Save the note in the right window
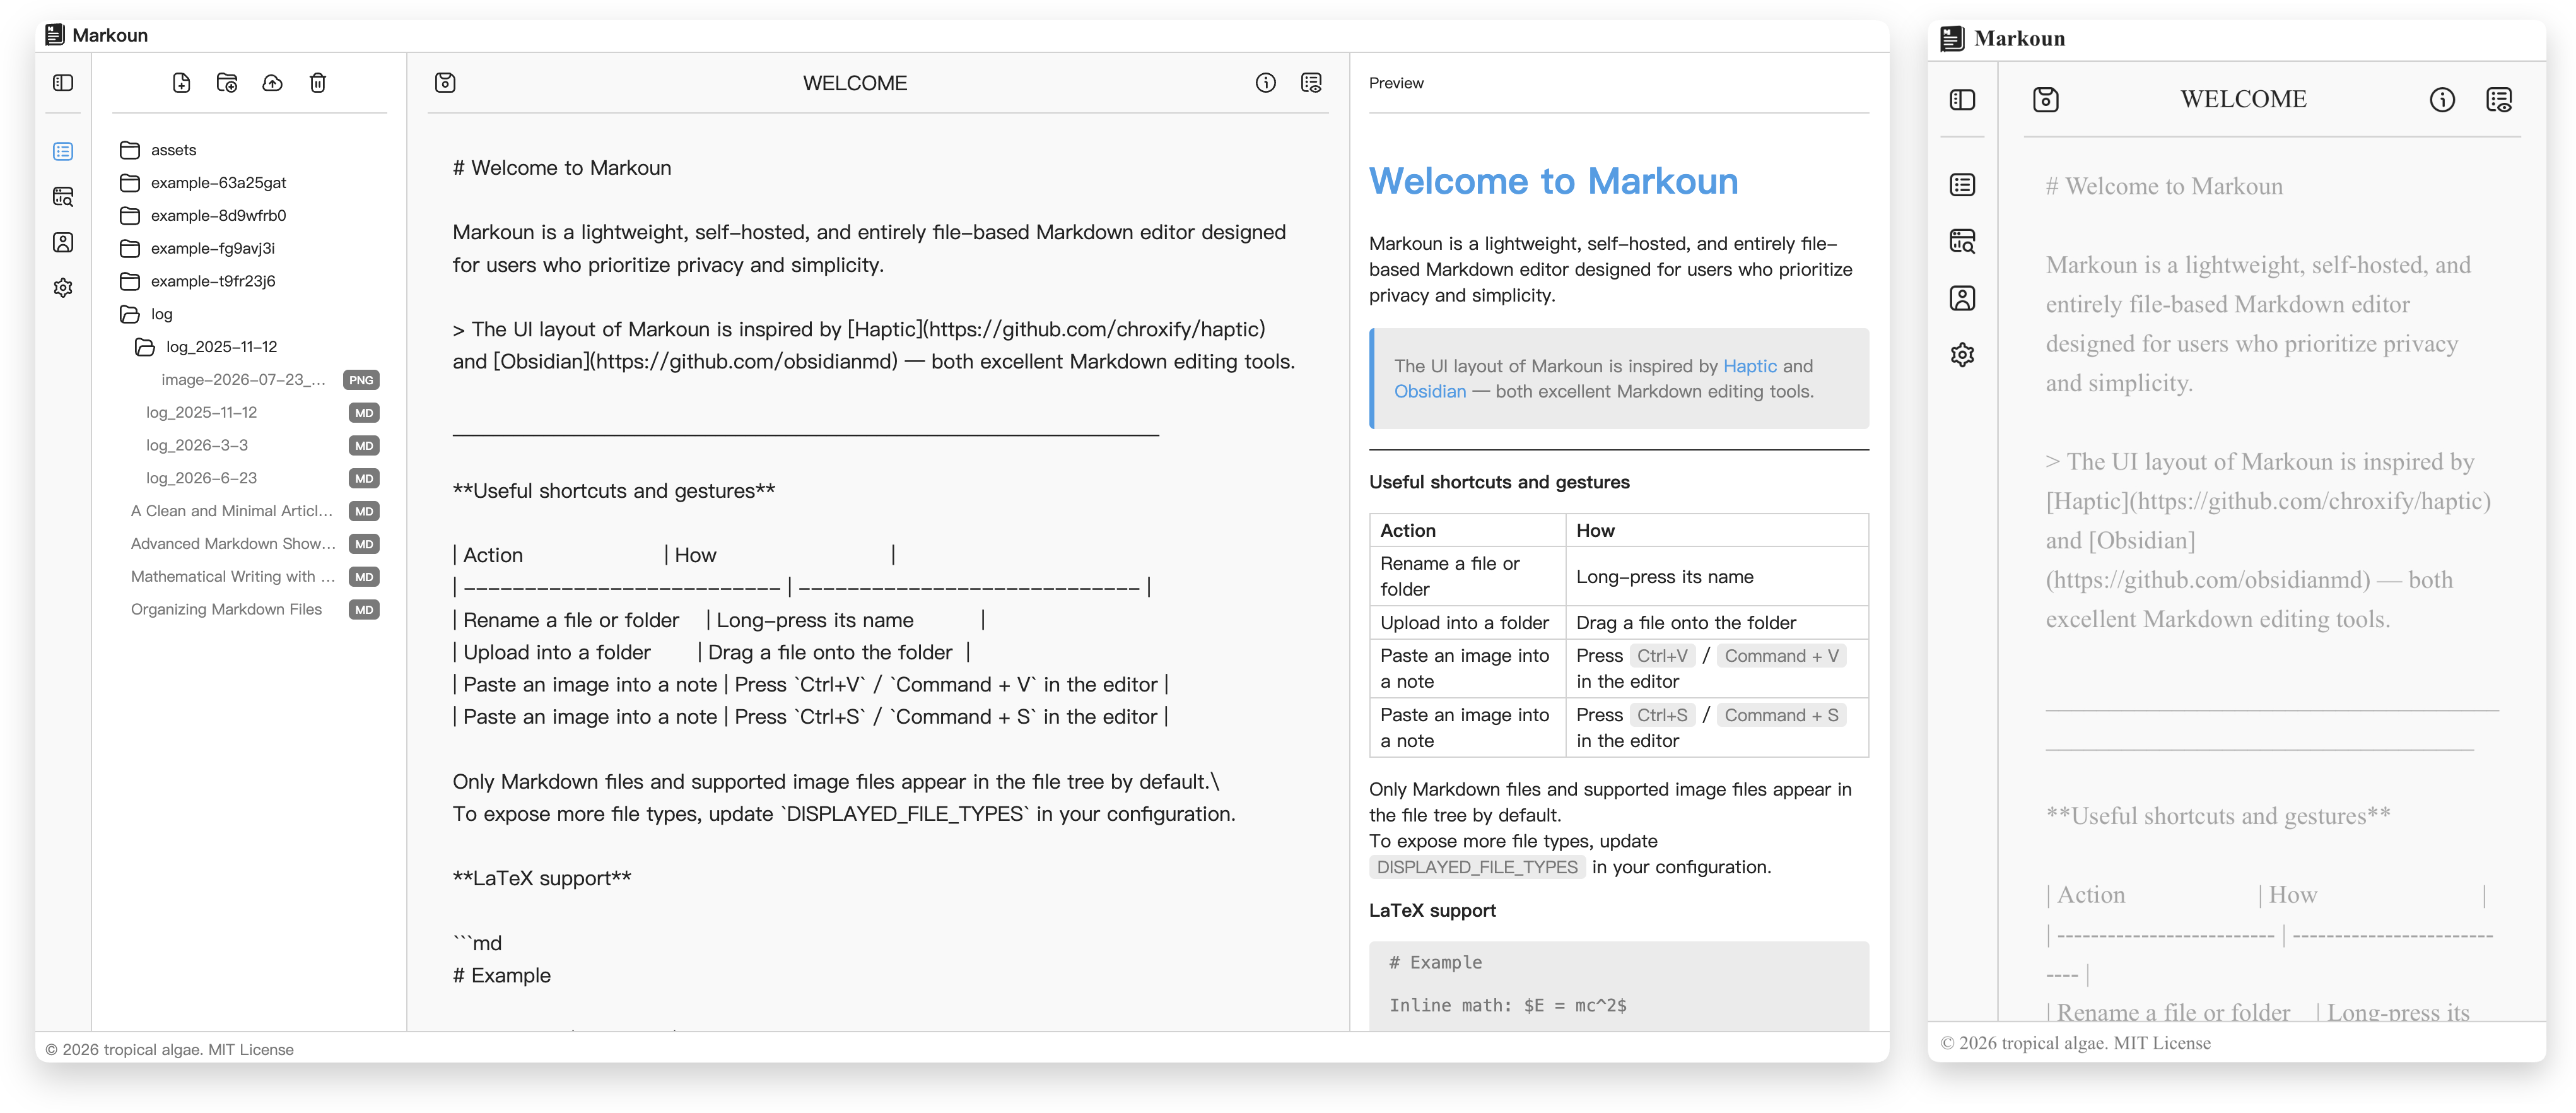The height and width of the screenshot is (1113, 2576). (x=2046, y=100)
